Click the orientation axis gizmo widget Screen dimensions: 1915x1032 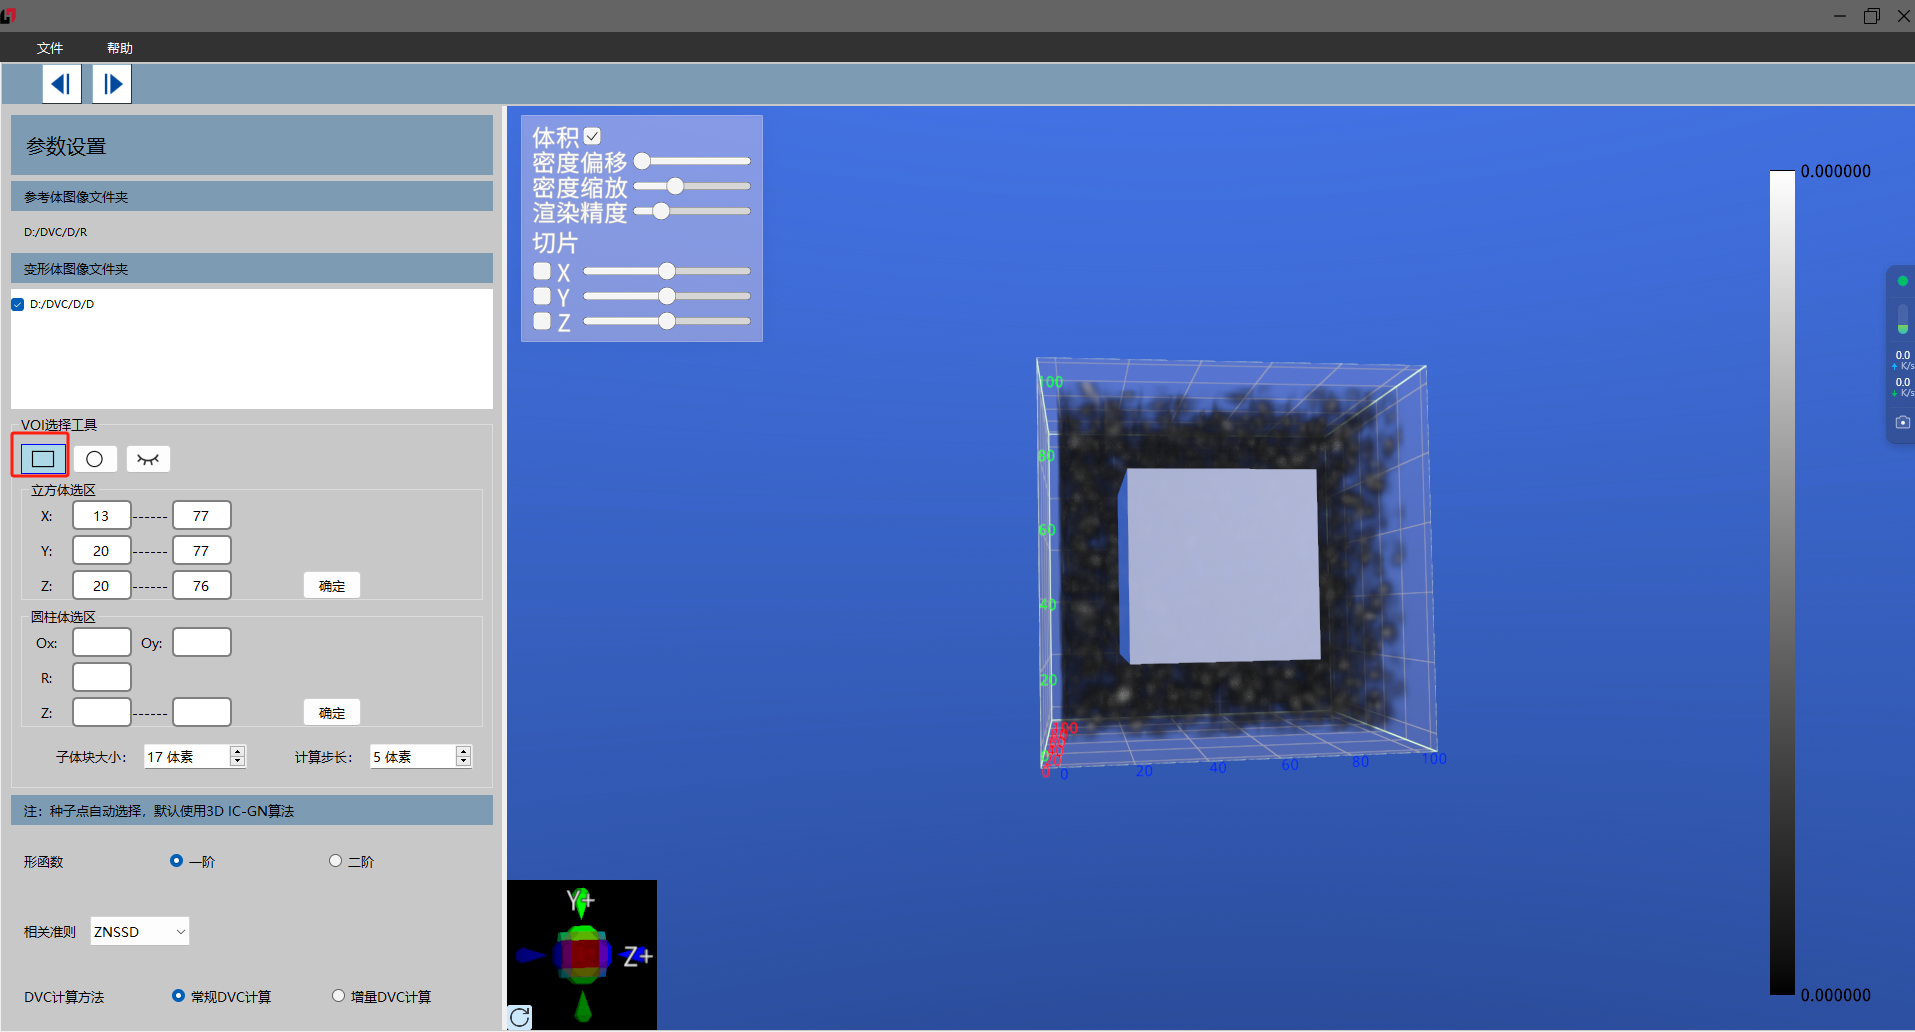pos(582,955)
